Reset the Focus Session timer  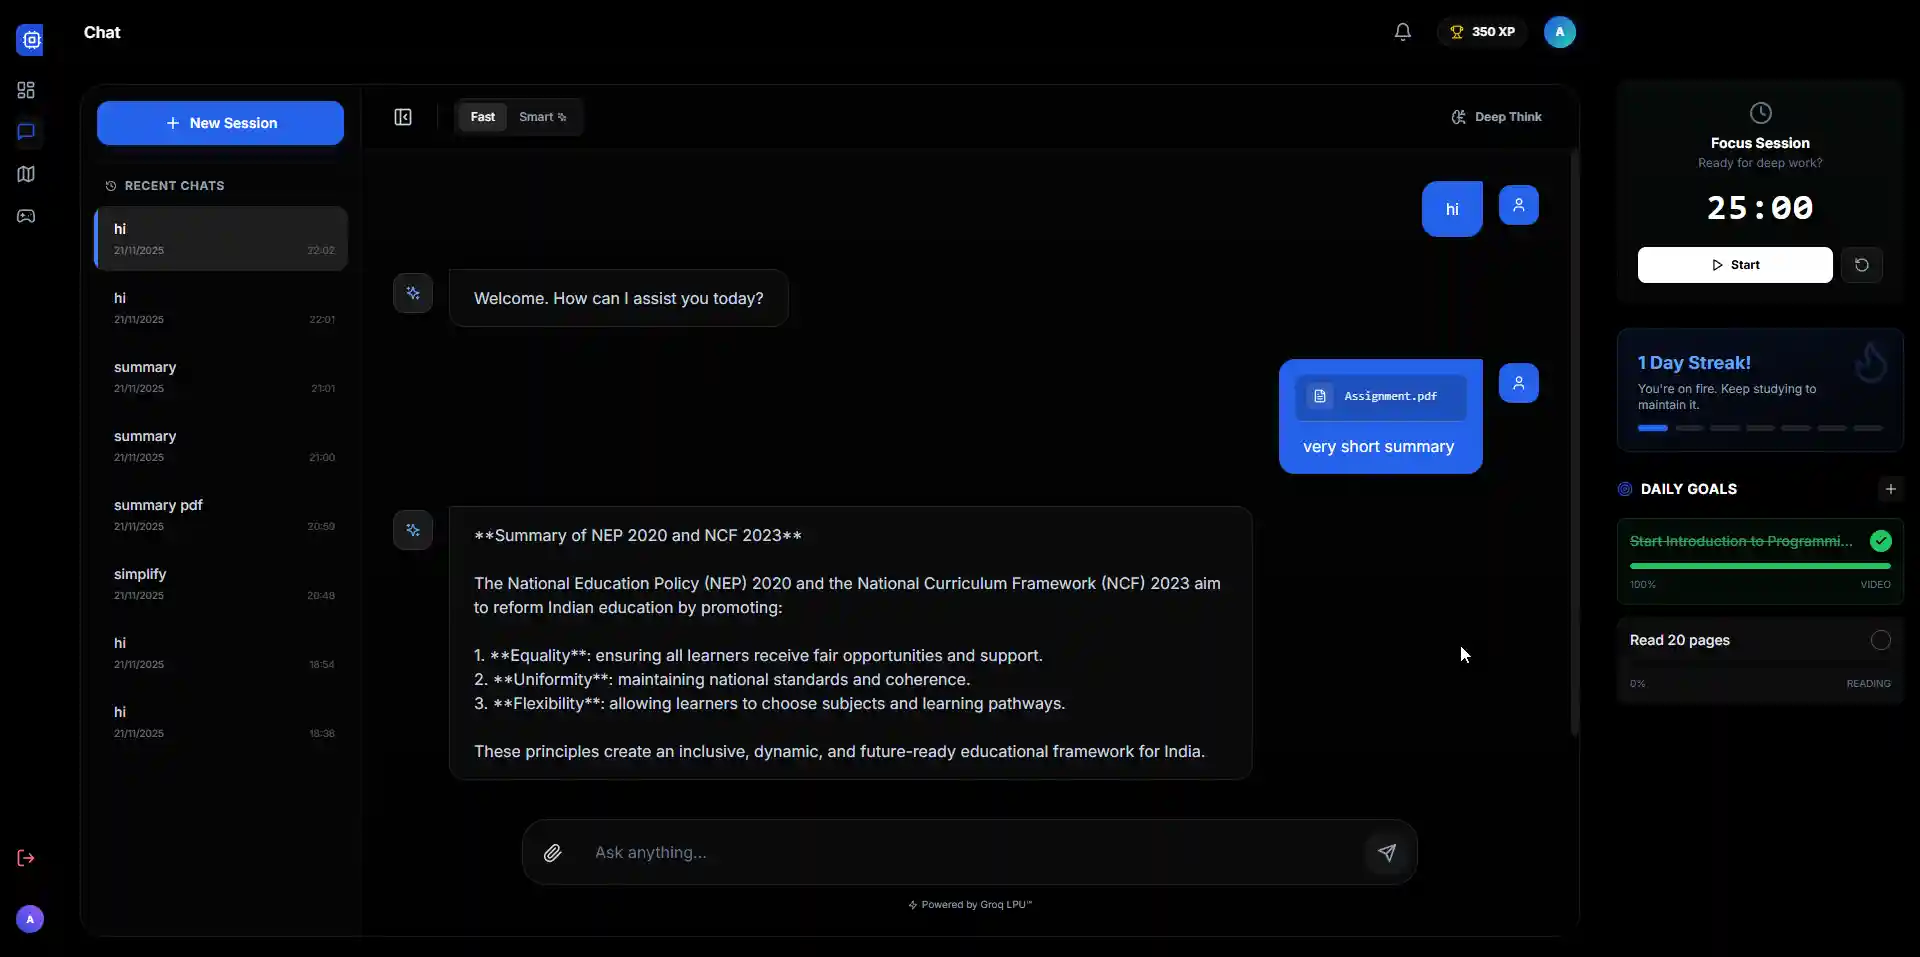[1864, 265]
